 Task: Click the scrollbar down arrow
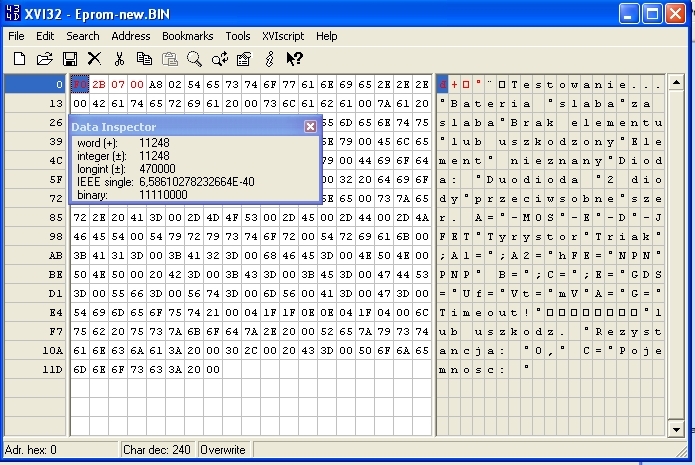[676, 429]
